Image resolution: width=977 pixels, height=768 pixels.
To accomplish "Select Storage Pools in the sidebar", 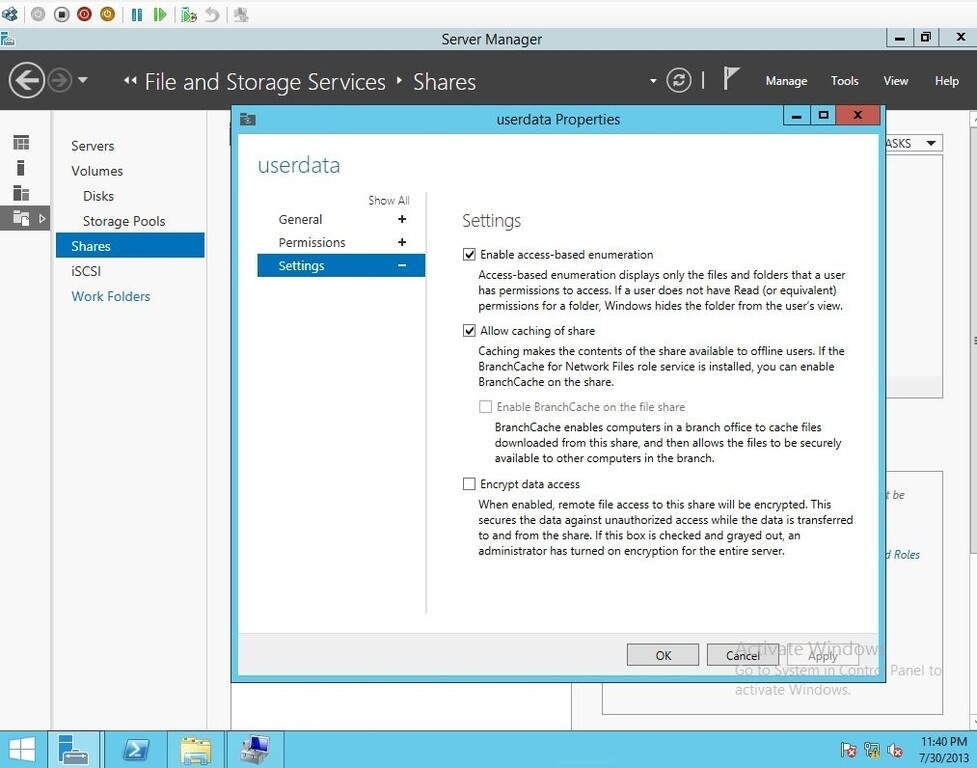I will pos(123,220).
